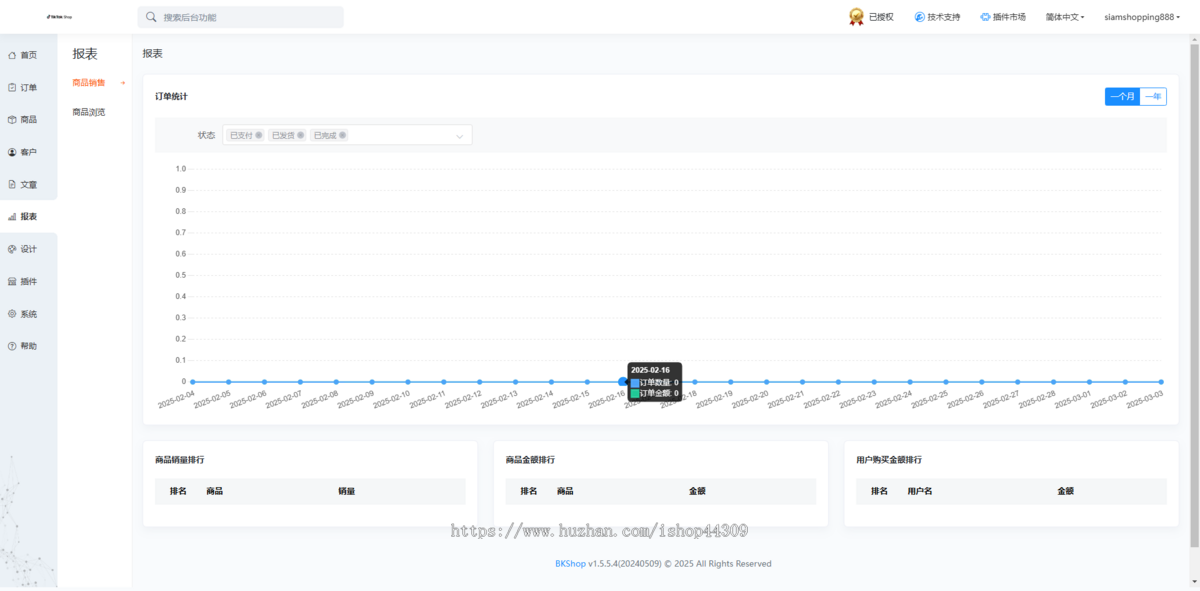Switch the chart to 一年 range
Viewport: 1200px width, 591px height.
click(1153, 96)
